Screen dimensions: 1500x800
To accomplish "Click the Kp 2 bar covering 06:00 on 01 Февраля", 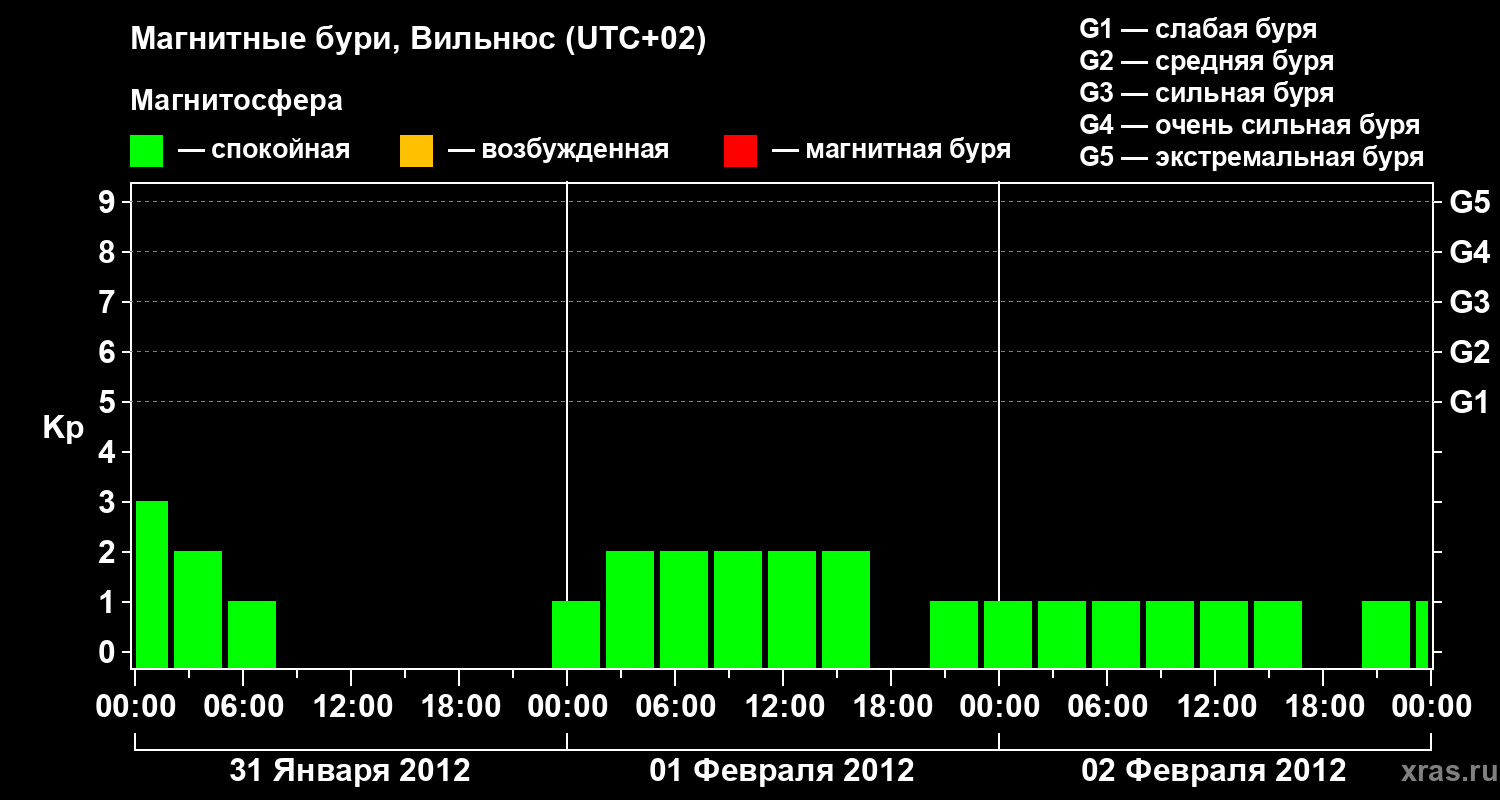I will tap(684, 609).
